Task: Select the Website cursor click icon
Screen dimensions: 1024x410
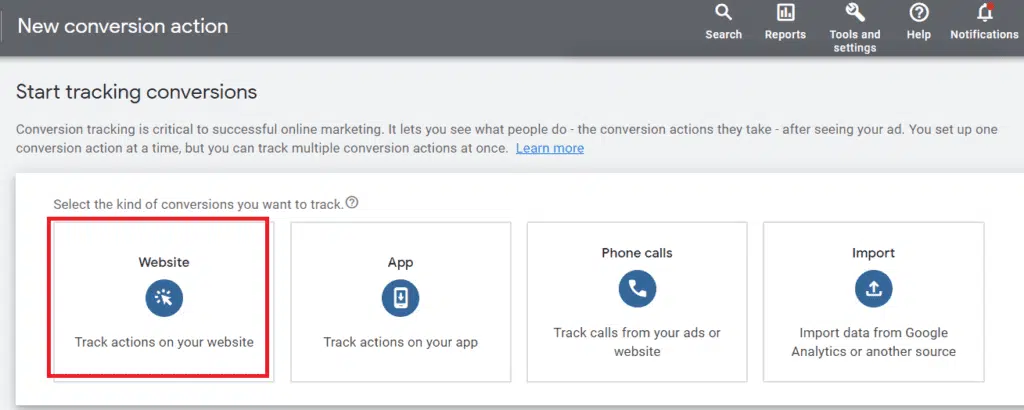Action: pos(164,298)
